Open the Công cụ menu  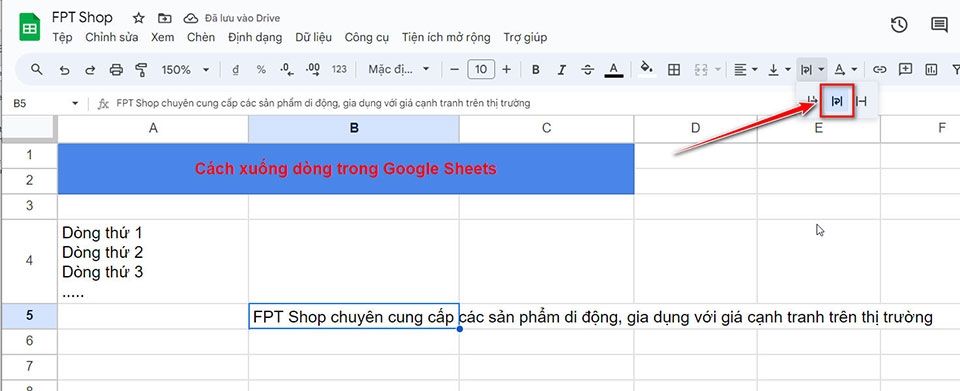coord(367,37)
